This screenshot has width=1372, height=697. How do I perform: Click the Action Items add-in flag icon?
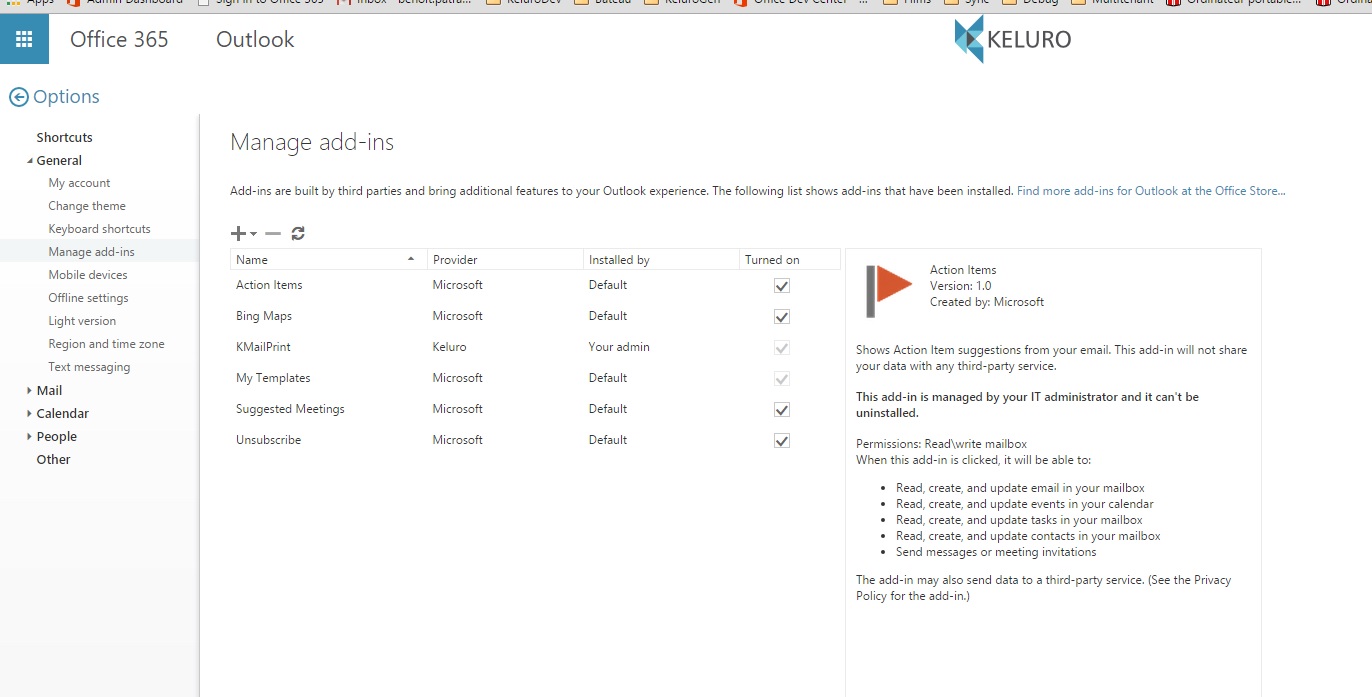click(889, 291)
